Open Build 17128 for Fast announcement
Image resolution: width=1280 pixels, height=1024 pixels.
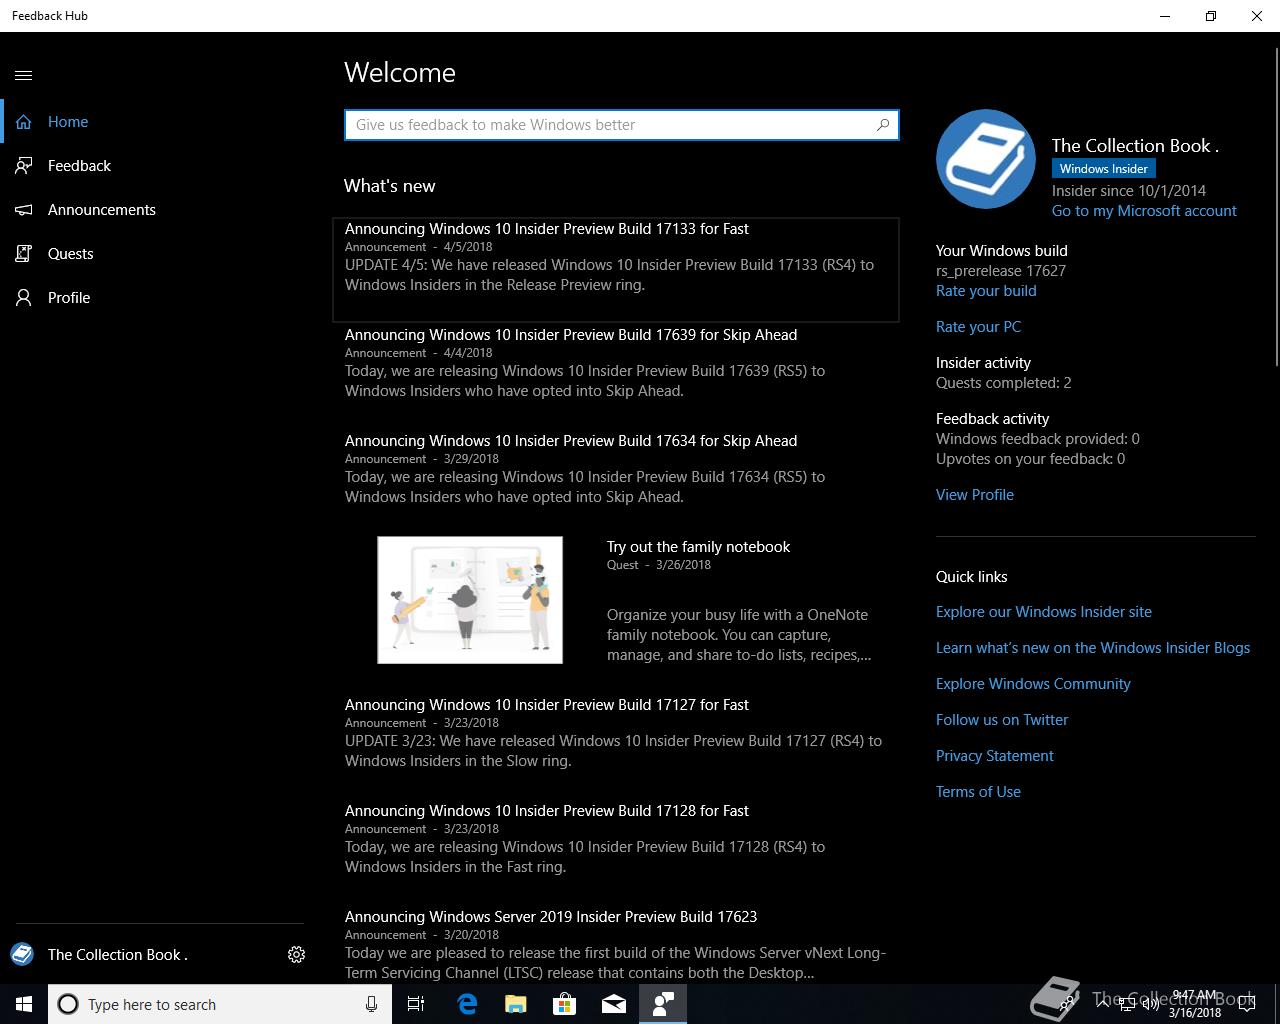coord(616,852)
